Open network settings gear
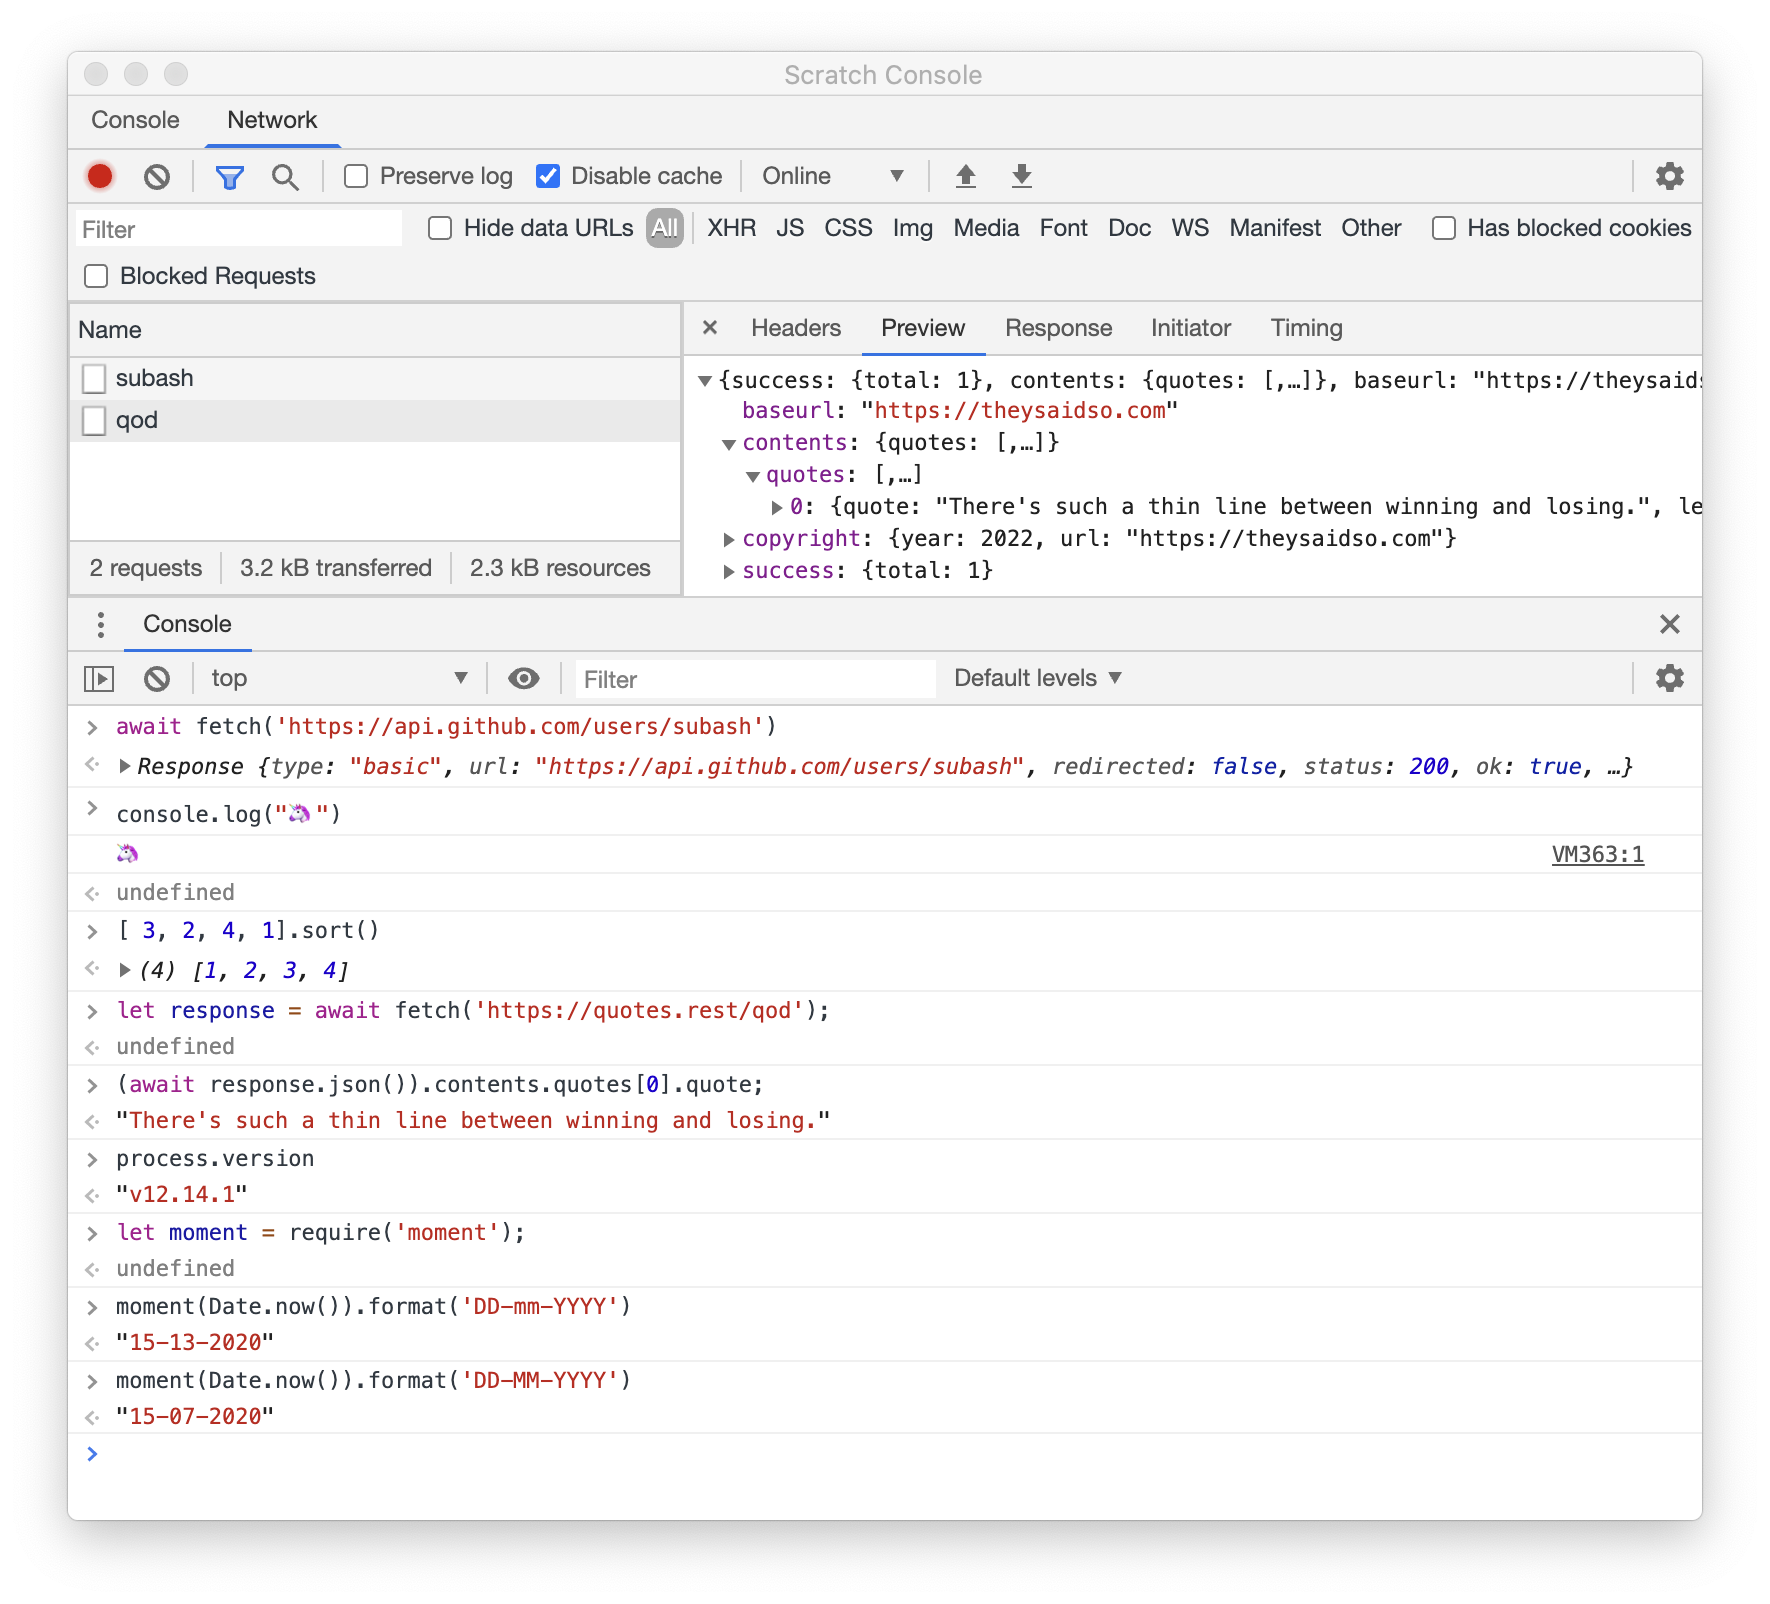1770x1604 pixels. (1668, 176)
